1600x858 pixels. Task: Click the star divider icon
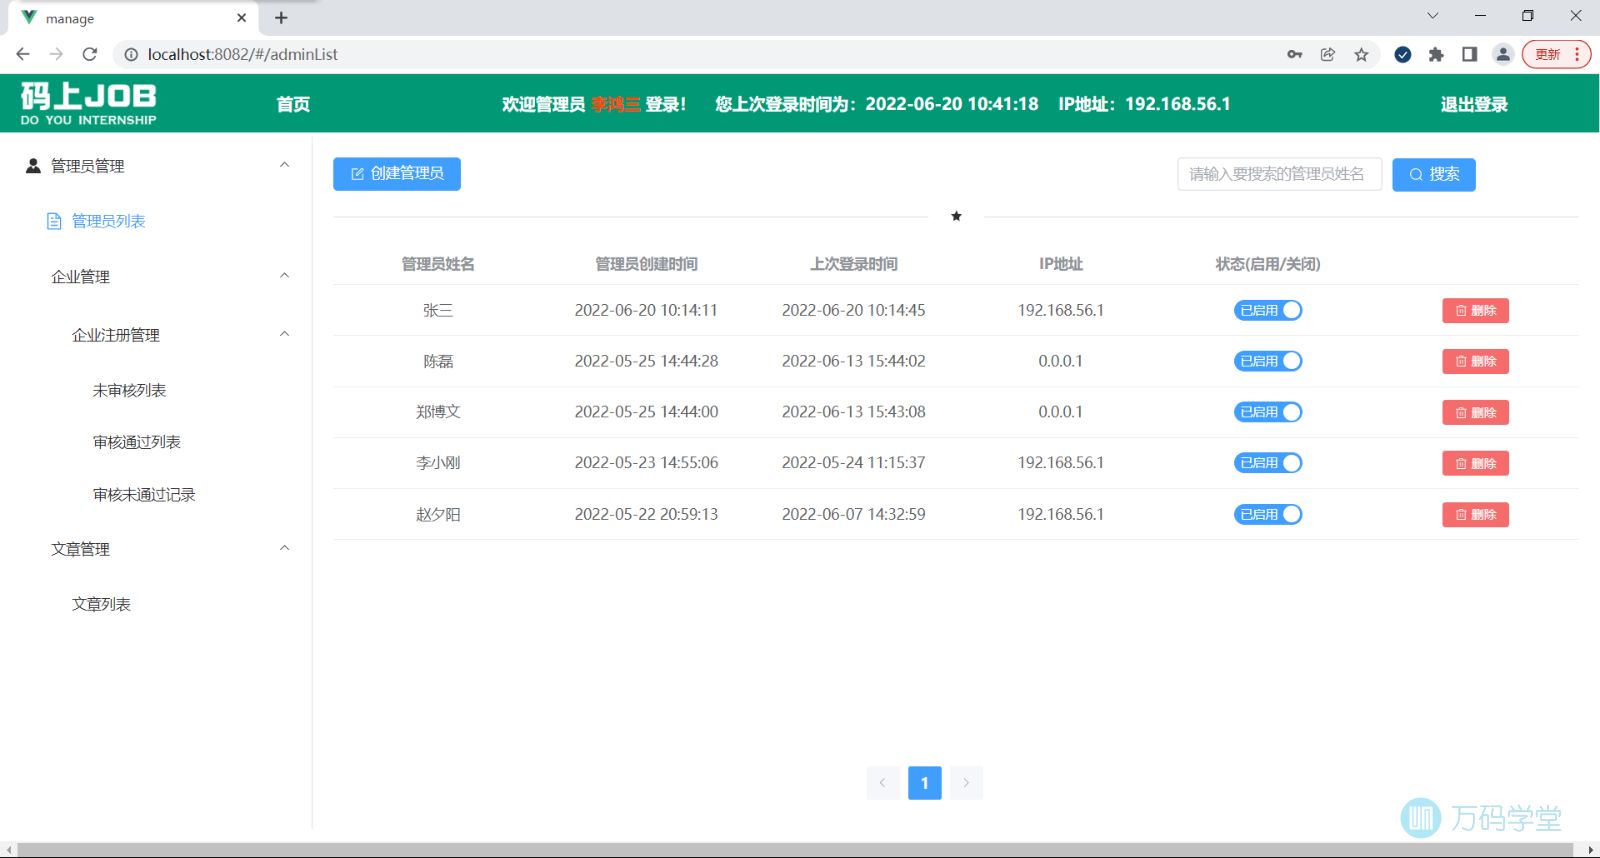956,216
